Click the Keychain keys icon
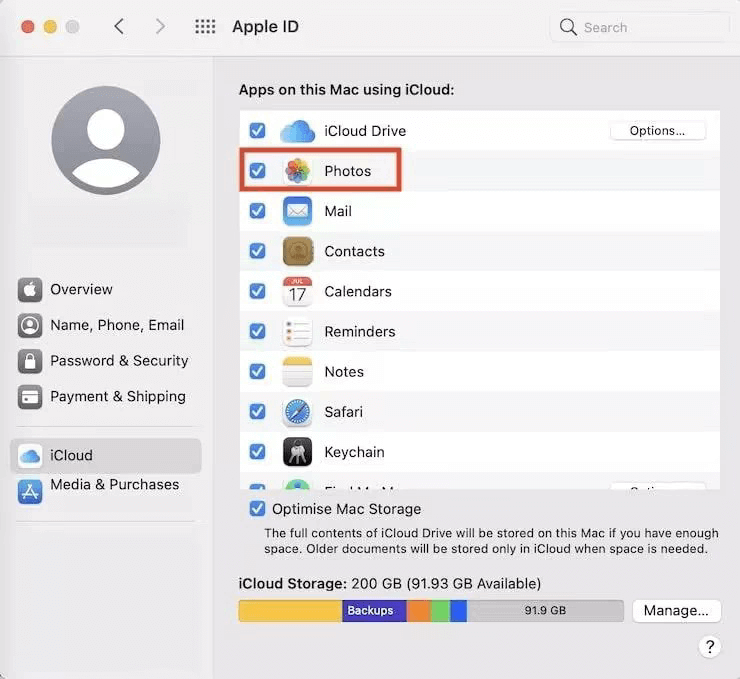 click(297, 451)
